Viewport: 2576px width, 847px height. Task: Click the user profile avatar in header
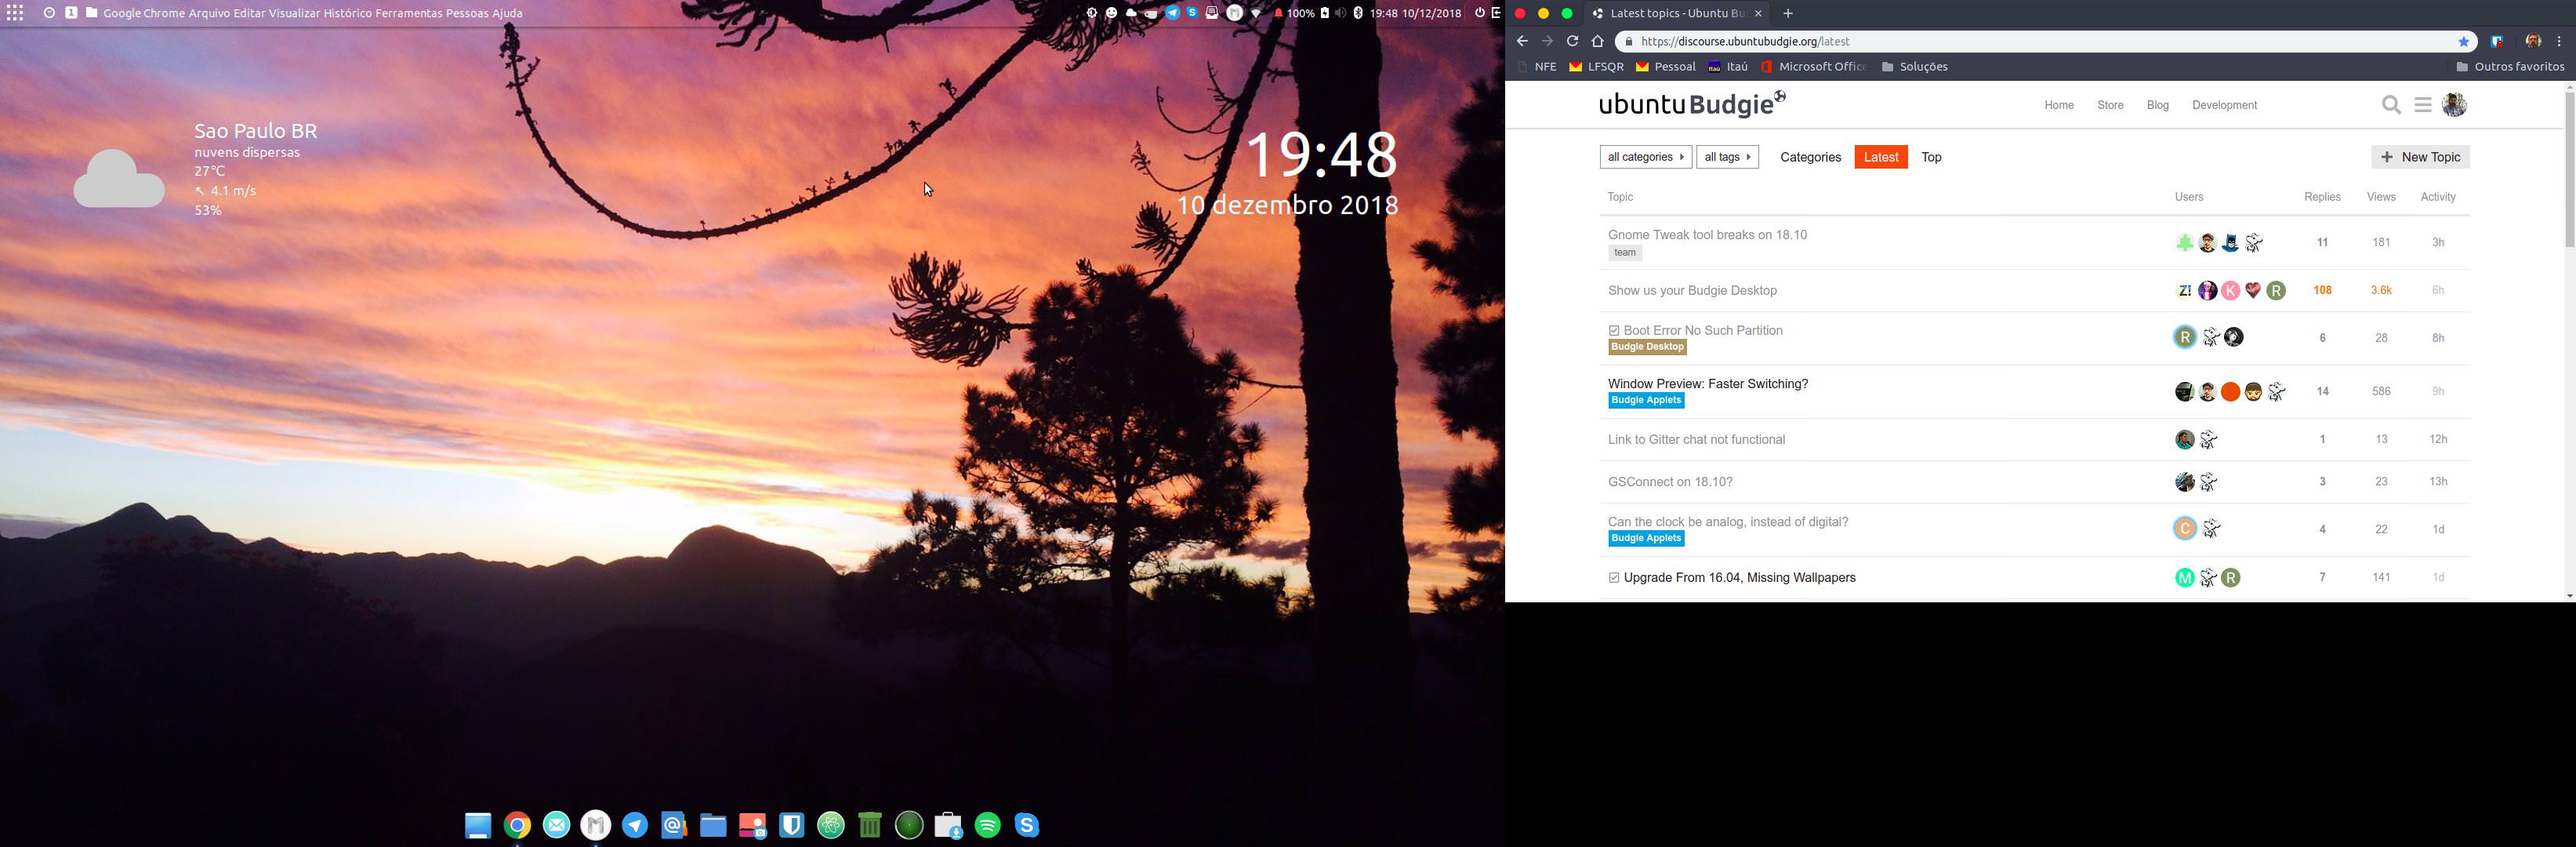[2454, 105]
